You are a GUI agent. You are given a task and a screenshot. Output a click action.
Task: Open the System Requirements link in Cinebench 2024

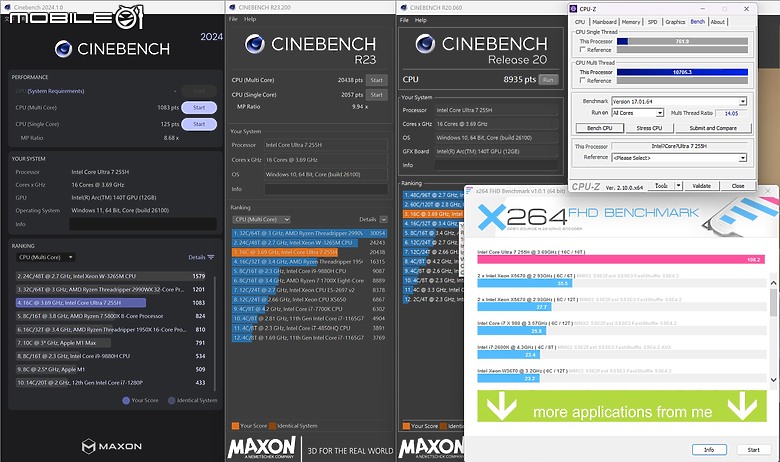(x=56, y=91)
